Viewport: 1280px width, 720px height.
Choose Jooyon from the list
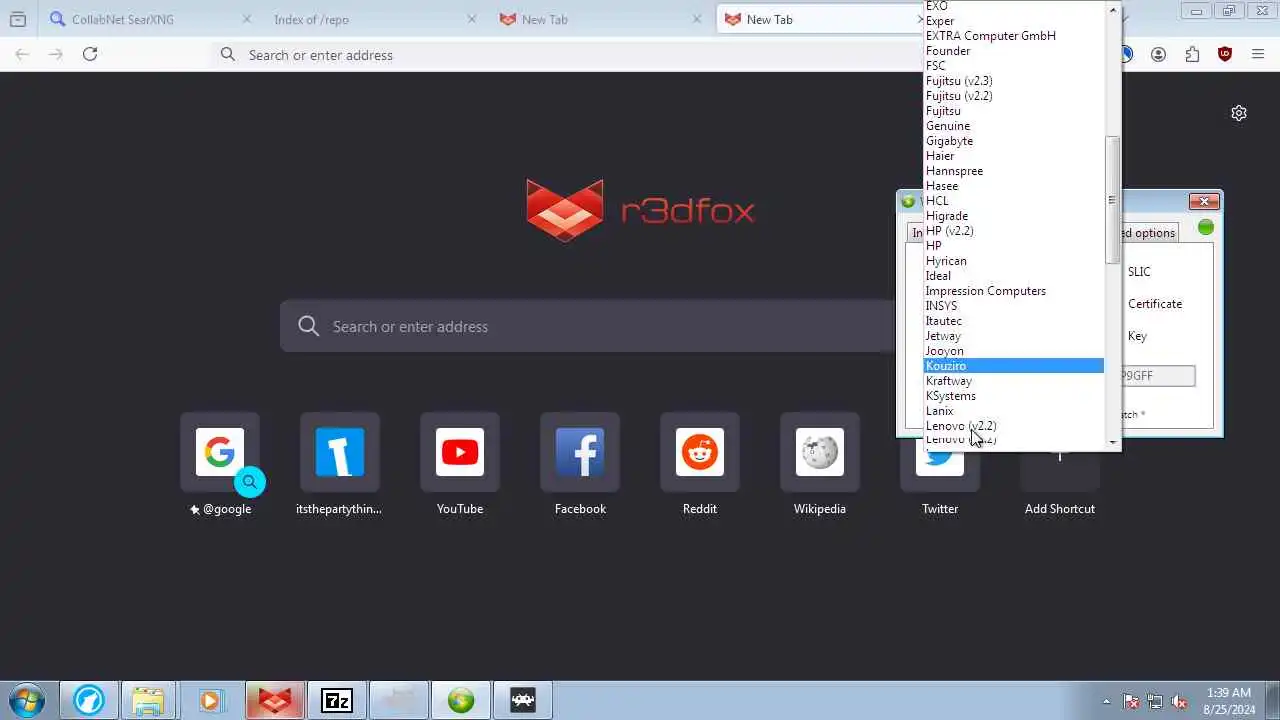click(1013, 351)
